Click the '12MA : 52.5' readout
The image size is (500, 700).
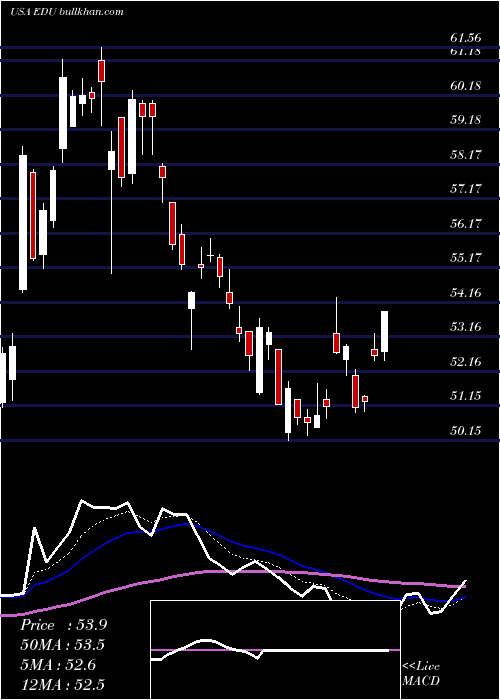point(63,684)
